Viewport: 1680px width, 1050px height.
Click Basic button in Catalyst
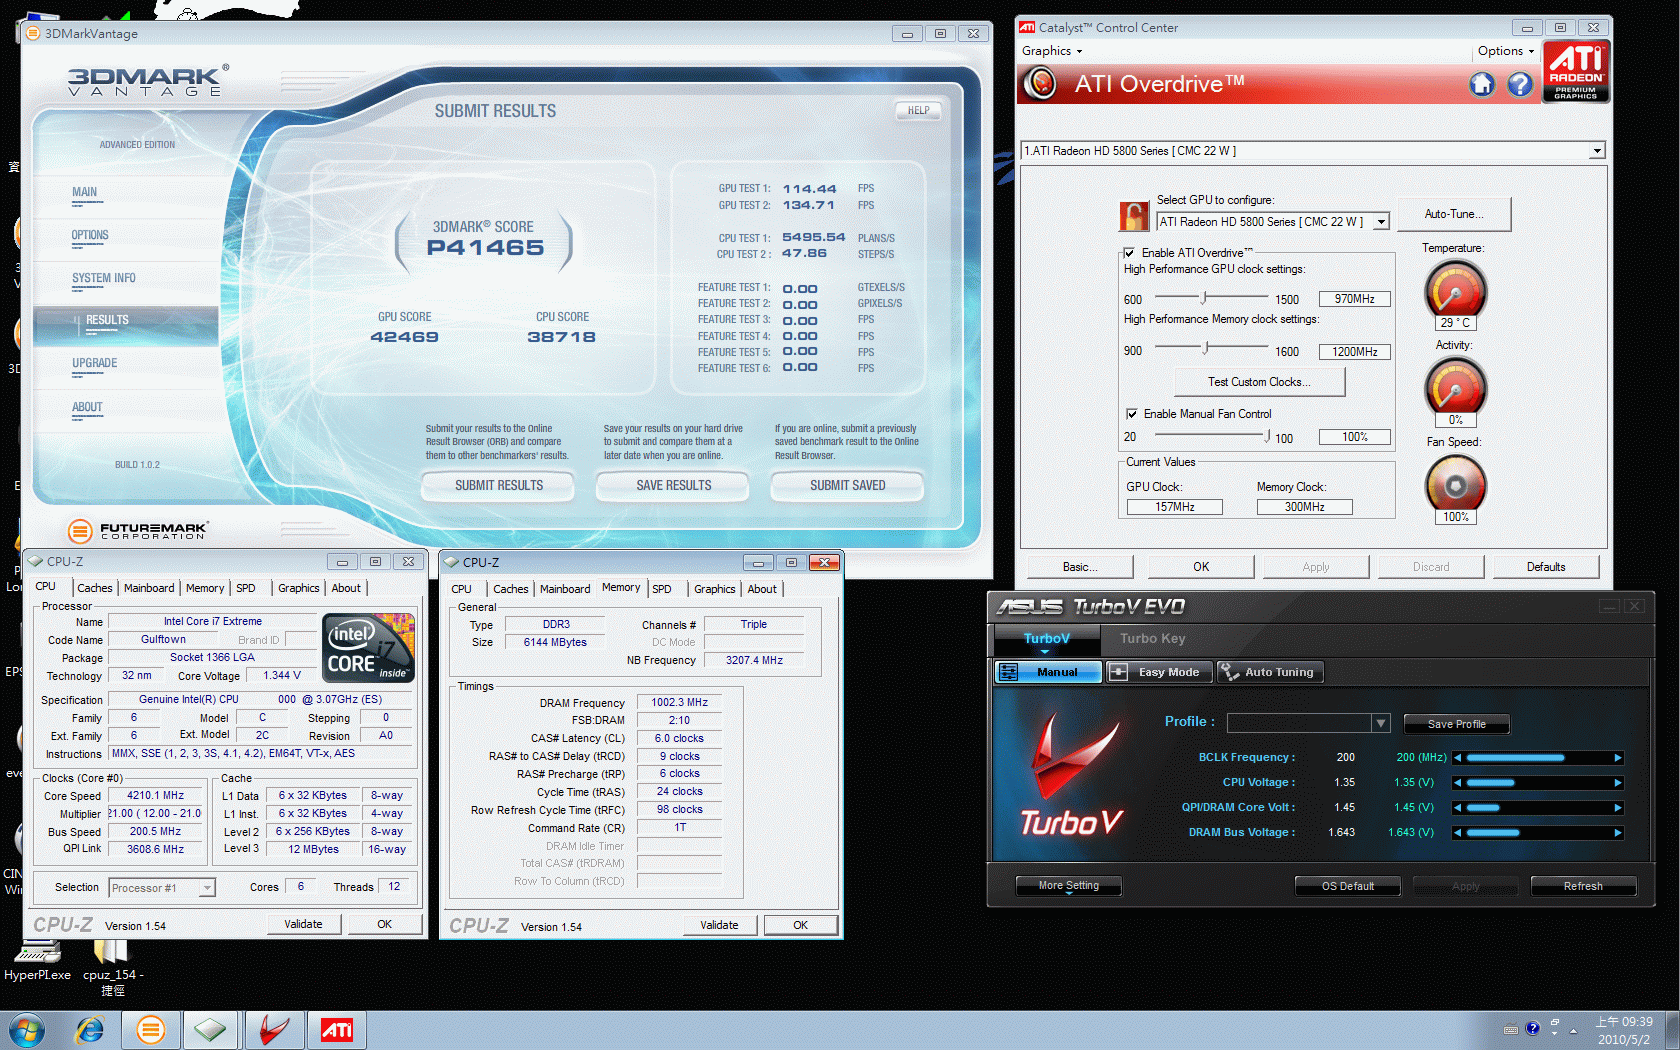(1080, 567)
